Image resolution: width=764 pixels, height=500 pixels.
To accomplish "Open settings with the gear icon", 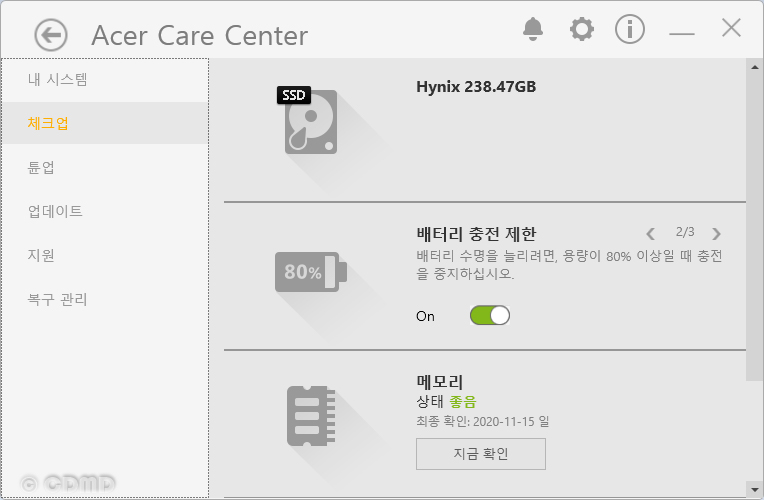I will coord(582,29).
